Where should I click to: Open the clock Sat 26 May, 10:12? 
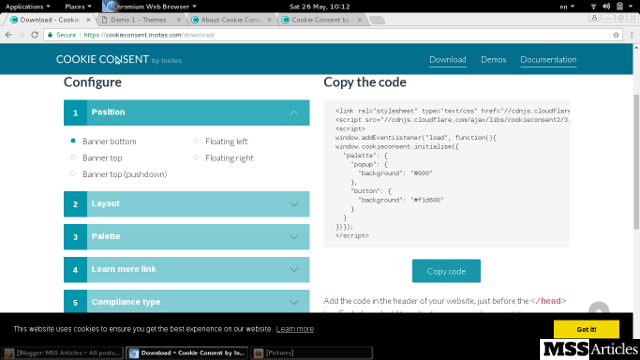click(x=320, y=6)
